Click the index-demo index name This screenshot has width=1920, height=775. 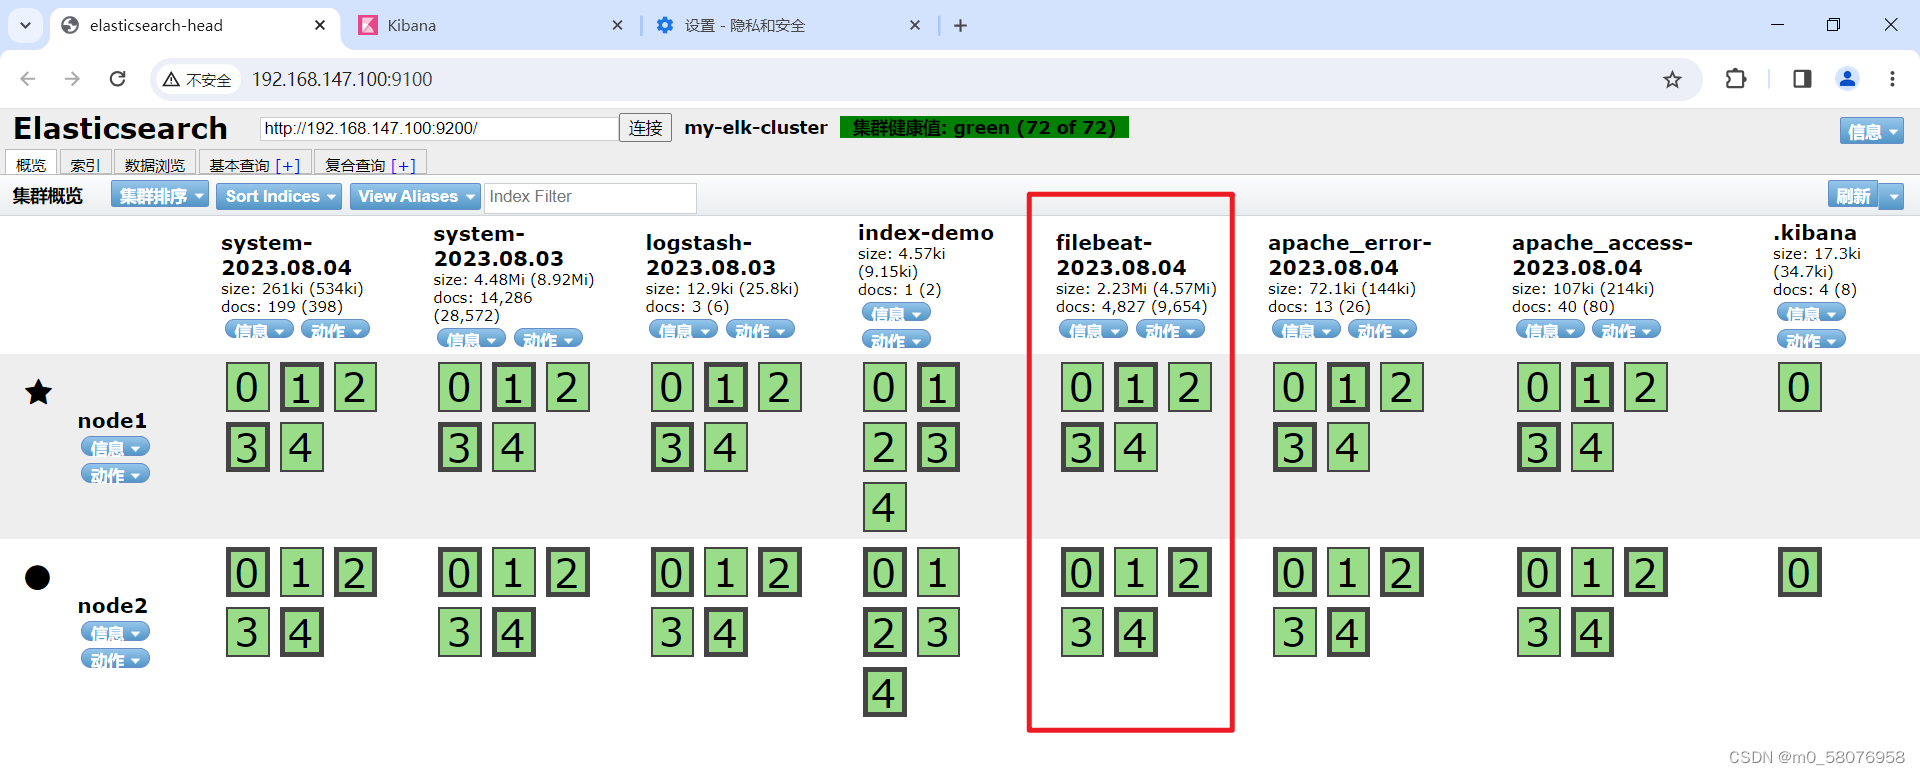point(926,232)
